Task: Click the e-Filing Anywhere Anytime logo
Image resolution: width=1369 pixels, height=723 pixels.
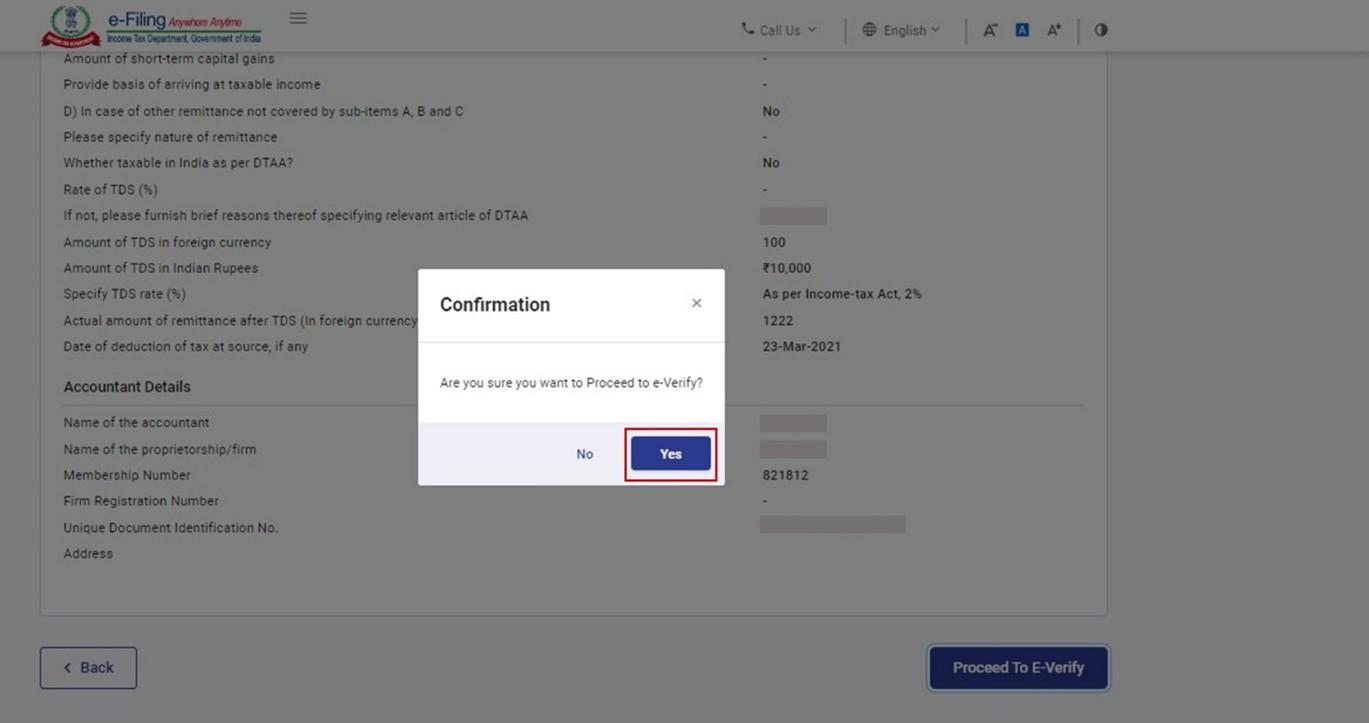Action: (x=160, y=24)
